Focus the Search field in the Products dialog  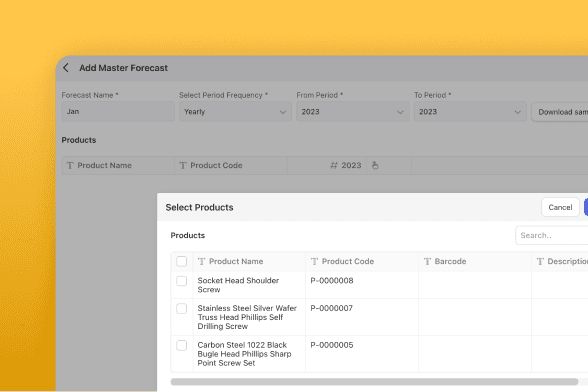[x=552, y=236]
